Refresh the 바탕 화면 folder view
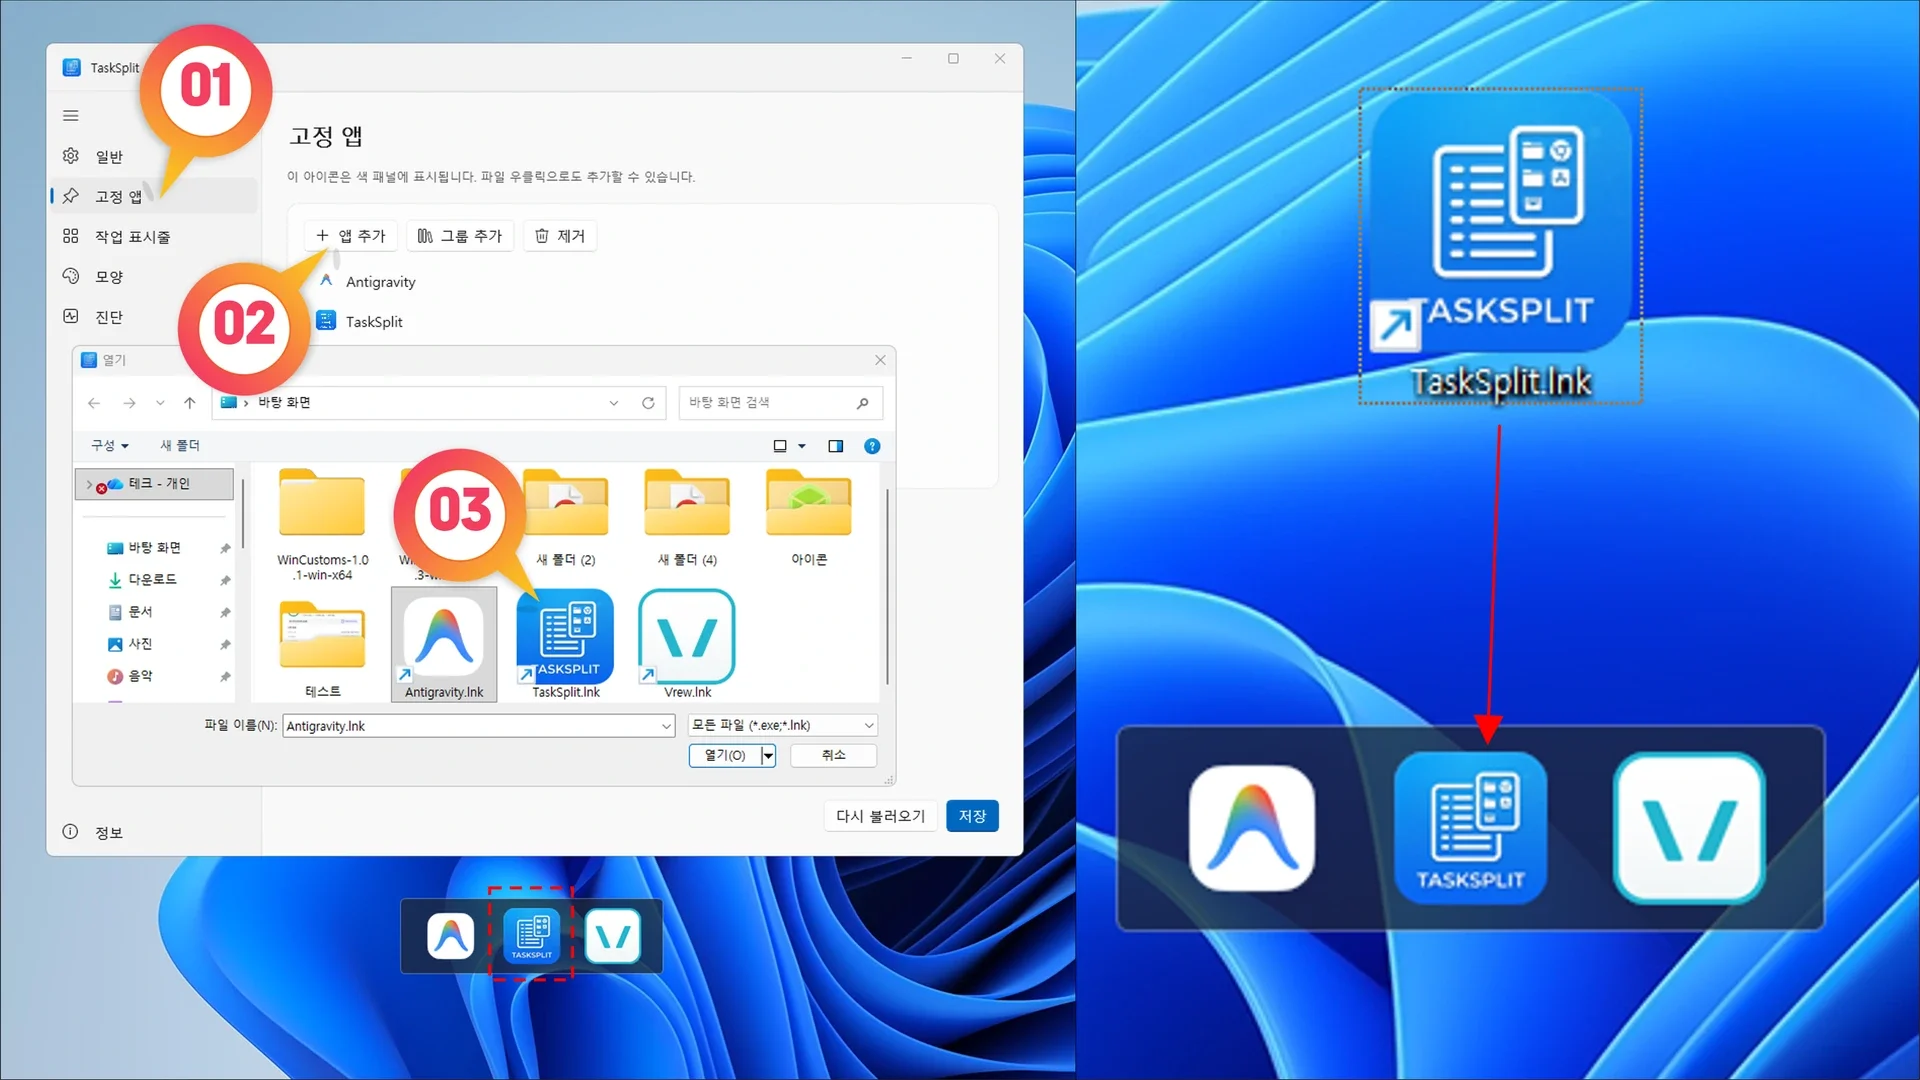 [648, 403]
